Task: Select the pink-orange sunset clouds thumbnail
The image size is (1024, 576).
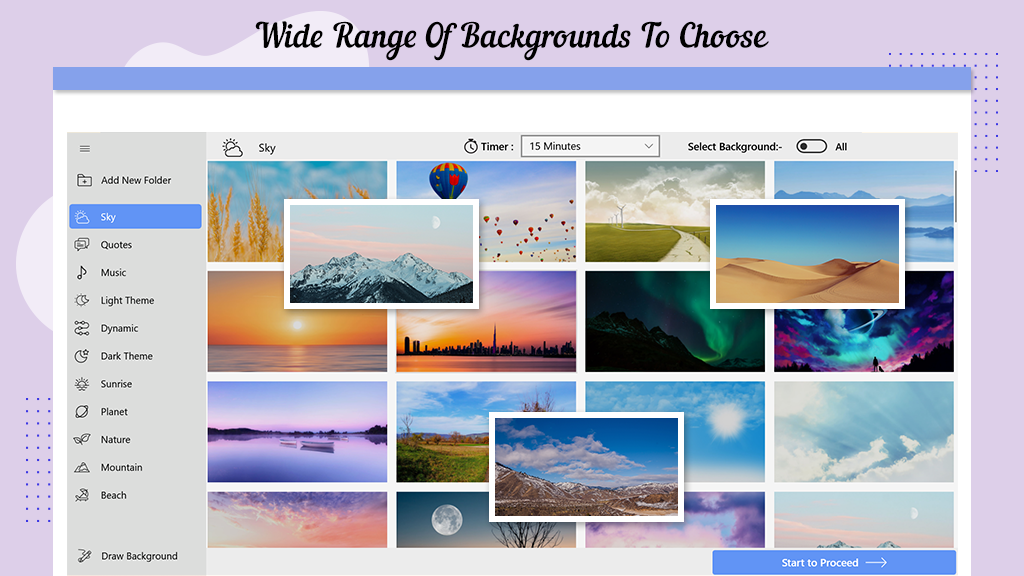Action: [x=297, y=520]
